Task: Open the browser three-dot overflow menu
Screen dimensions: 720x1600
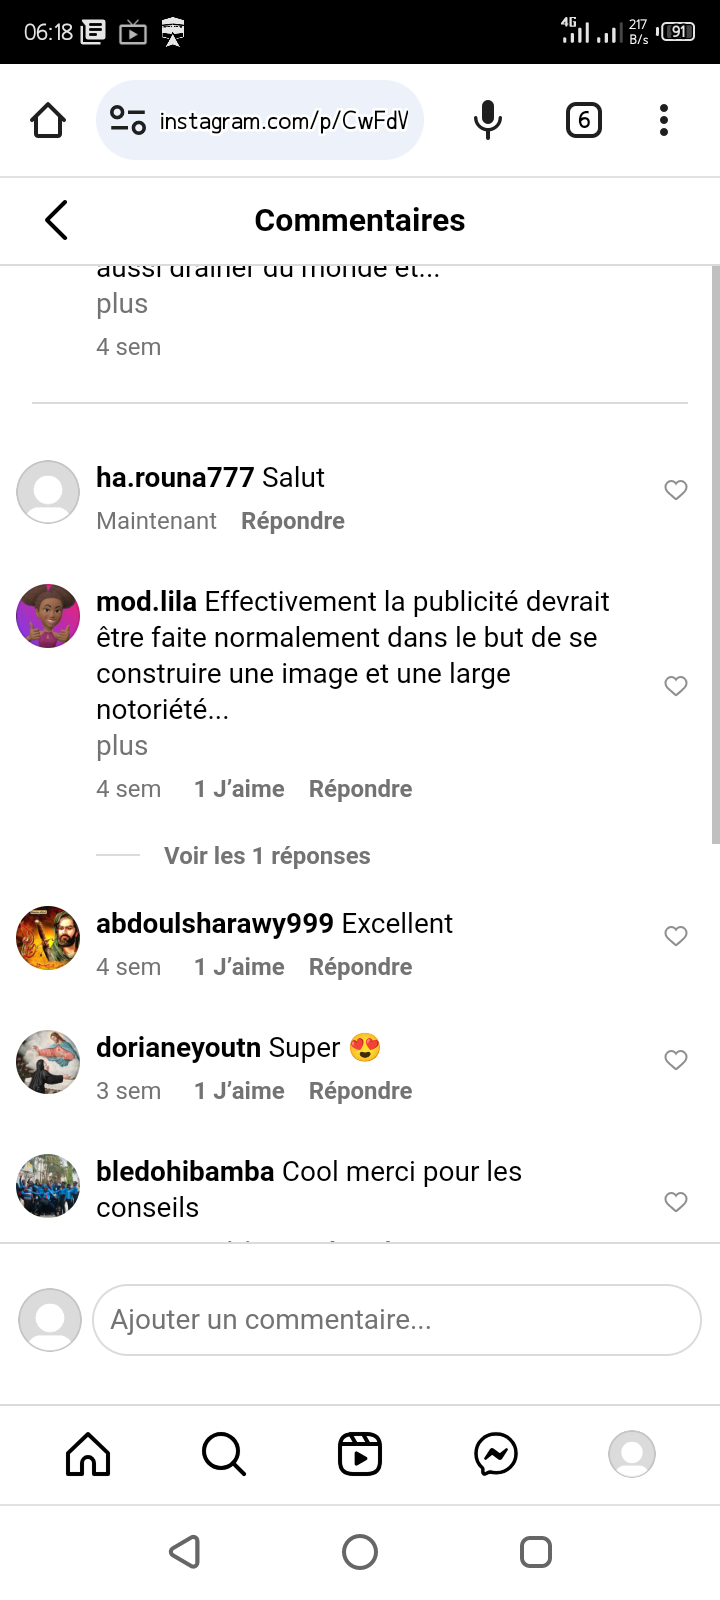Action: coord(664,120)
